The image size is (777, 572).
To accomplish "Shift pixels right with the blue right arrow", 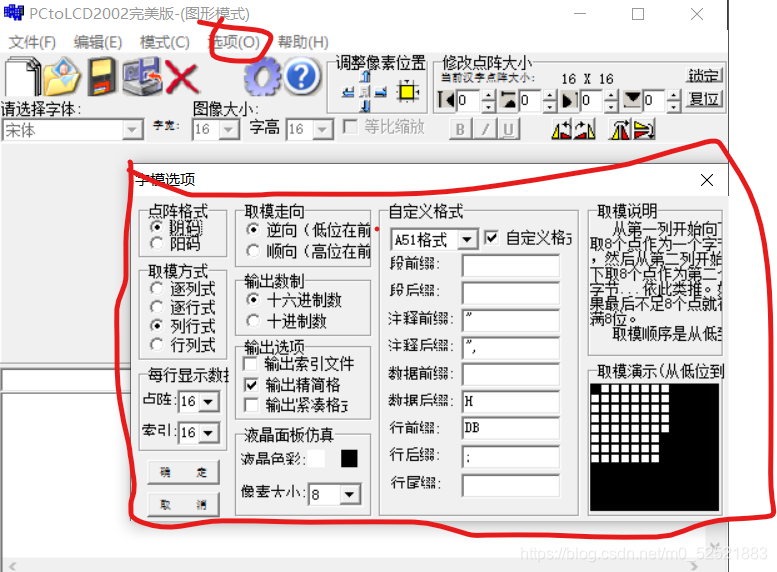I will point(381,92).
